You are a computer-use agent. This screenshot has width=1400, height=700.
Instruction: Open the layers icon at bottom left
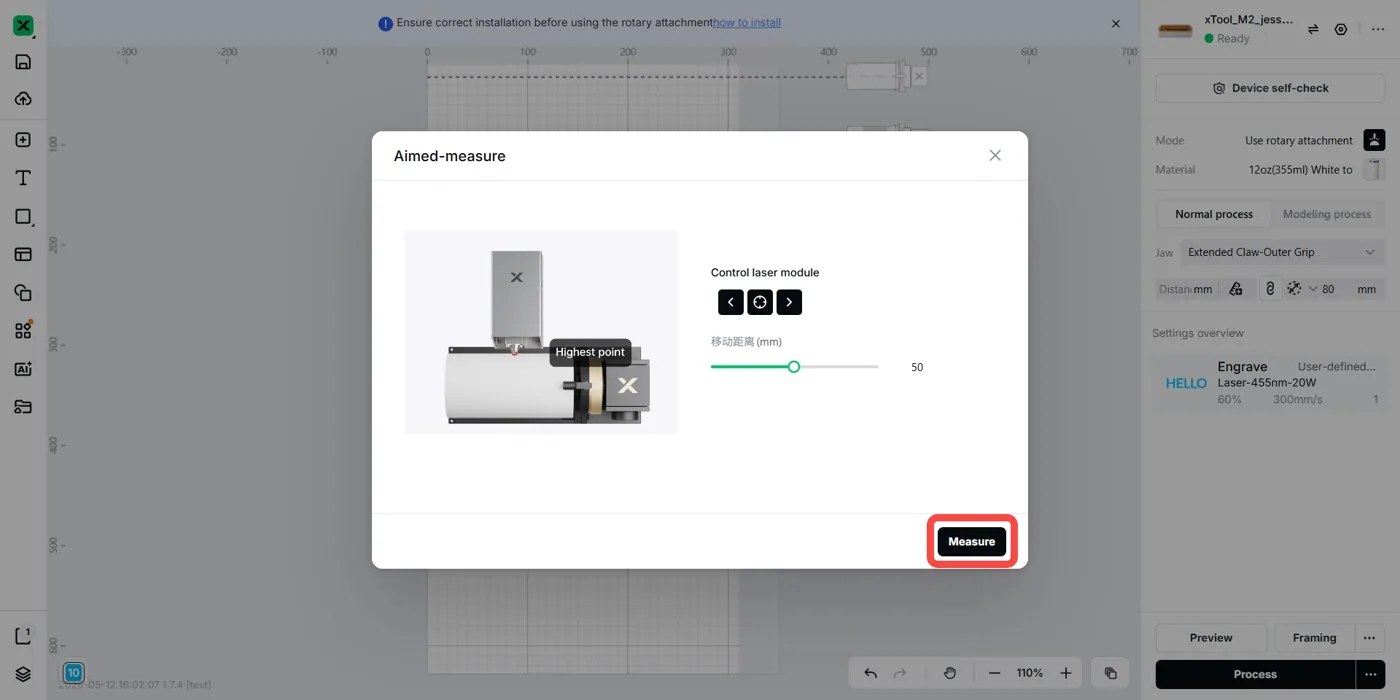[23, 674]
